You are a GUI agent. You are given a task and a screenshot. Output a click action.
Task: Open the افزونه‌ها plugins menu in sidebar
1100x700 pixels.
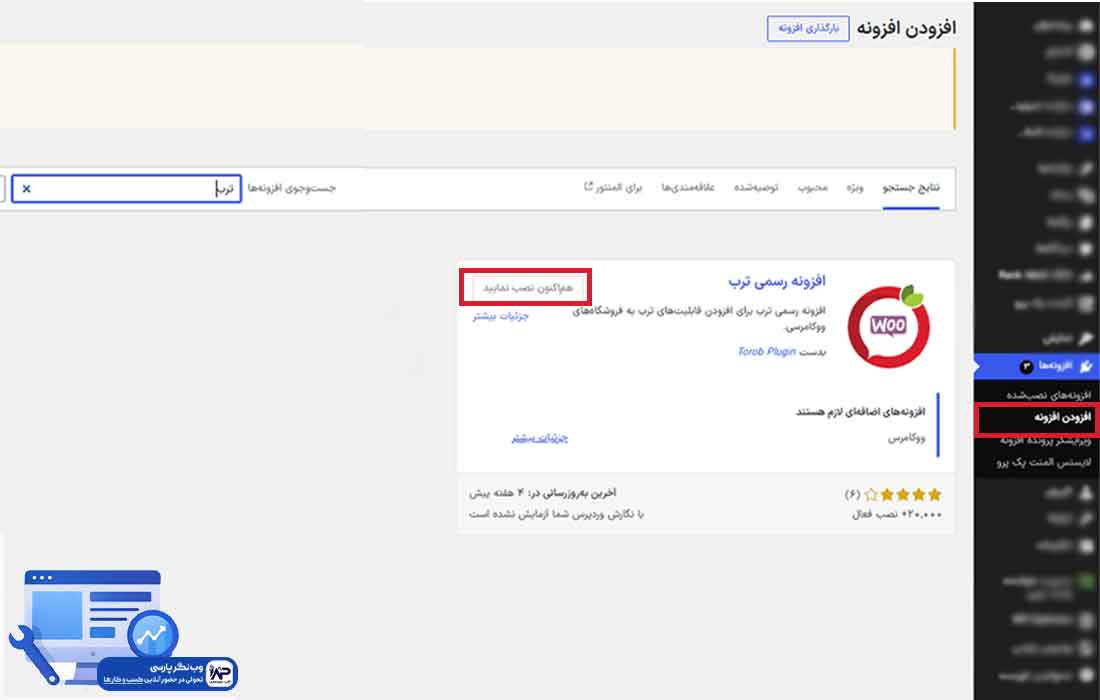click(x=1037, y=365)
